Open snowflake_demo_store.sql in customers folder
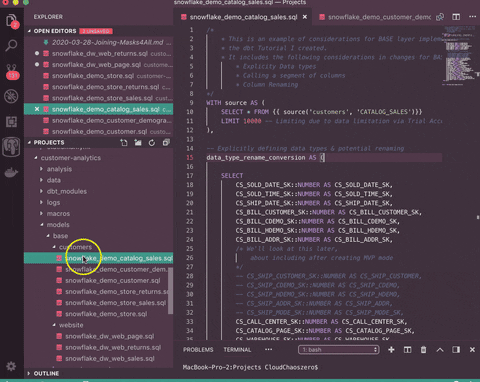This screenshot has height=382, width=480. pos(106,314)
